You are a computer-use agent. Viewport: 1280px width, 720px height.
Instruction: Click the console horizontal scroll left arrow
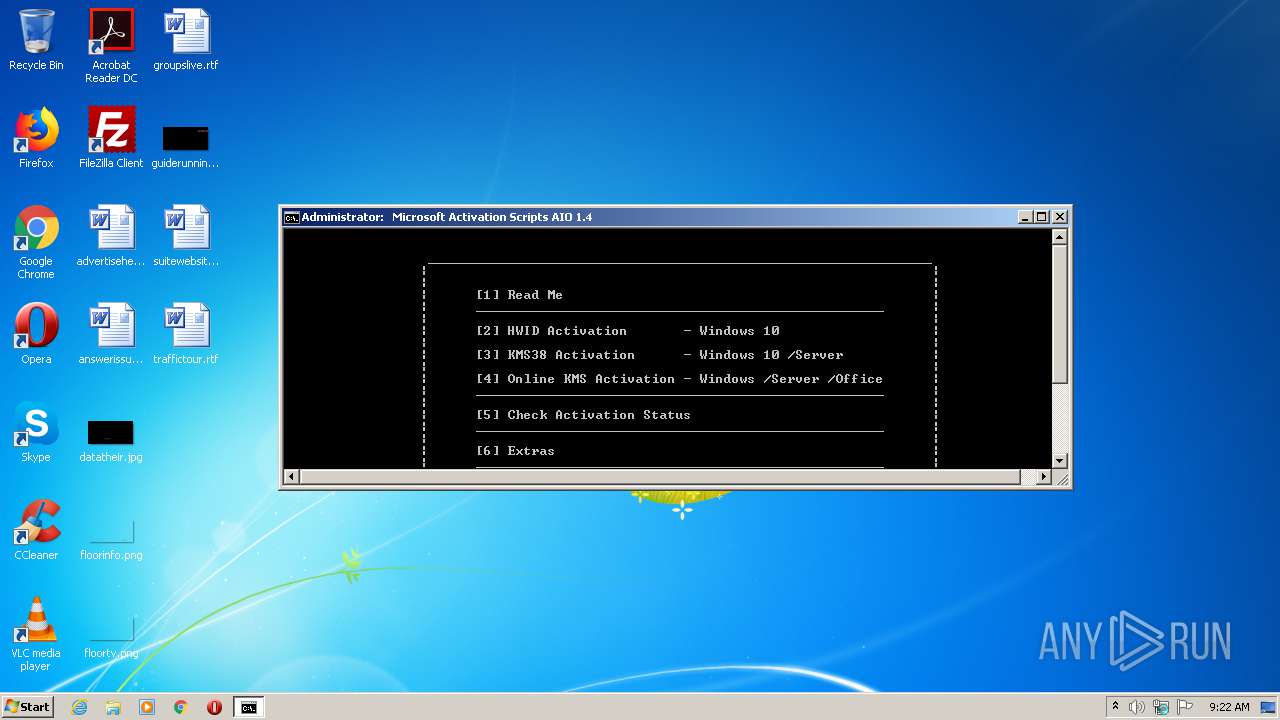pyautogui.click(x=292, y=477)
